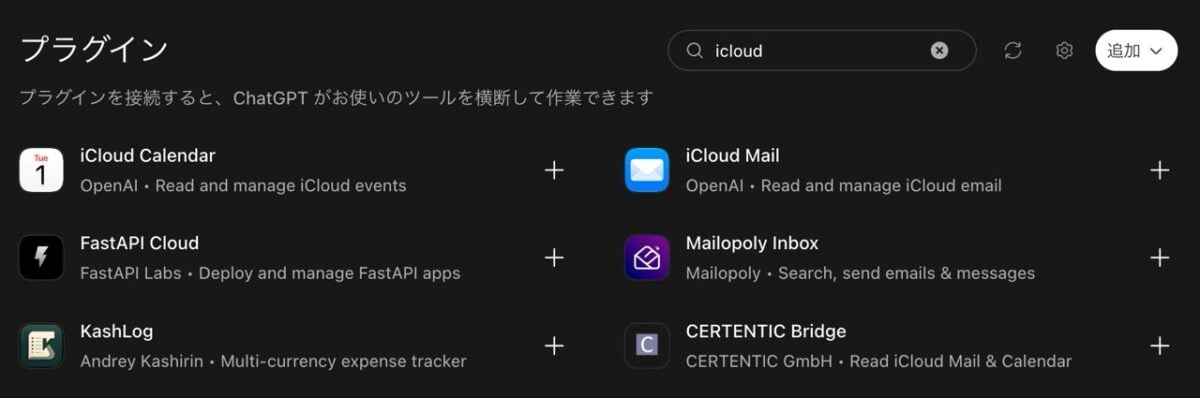The width and height of the screenshot is (1200, 398).
Task: Open the CERTENTIC Bridge C icon
Action: tap(647, 345)
